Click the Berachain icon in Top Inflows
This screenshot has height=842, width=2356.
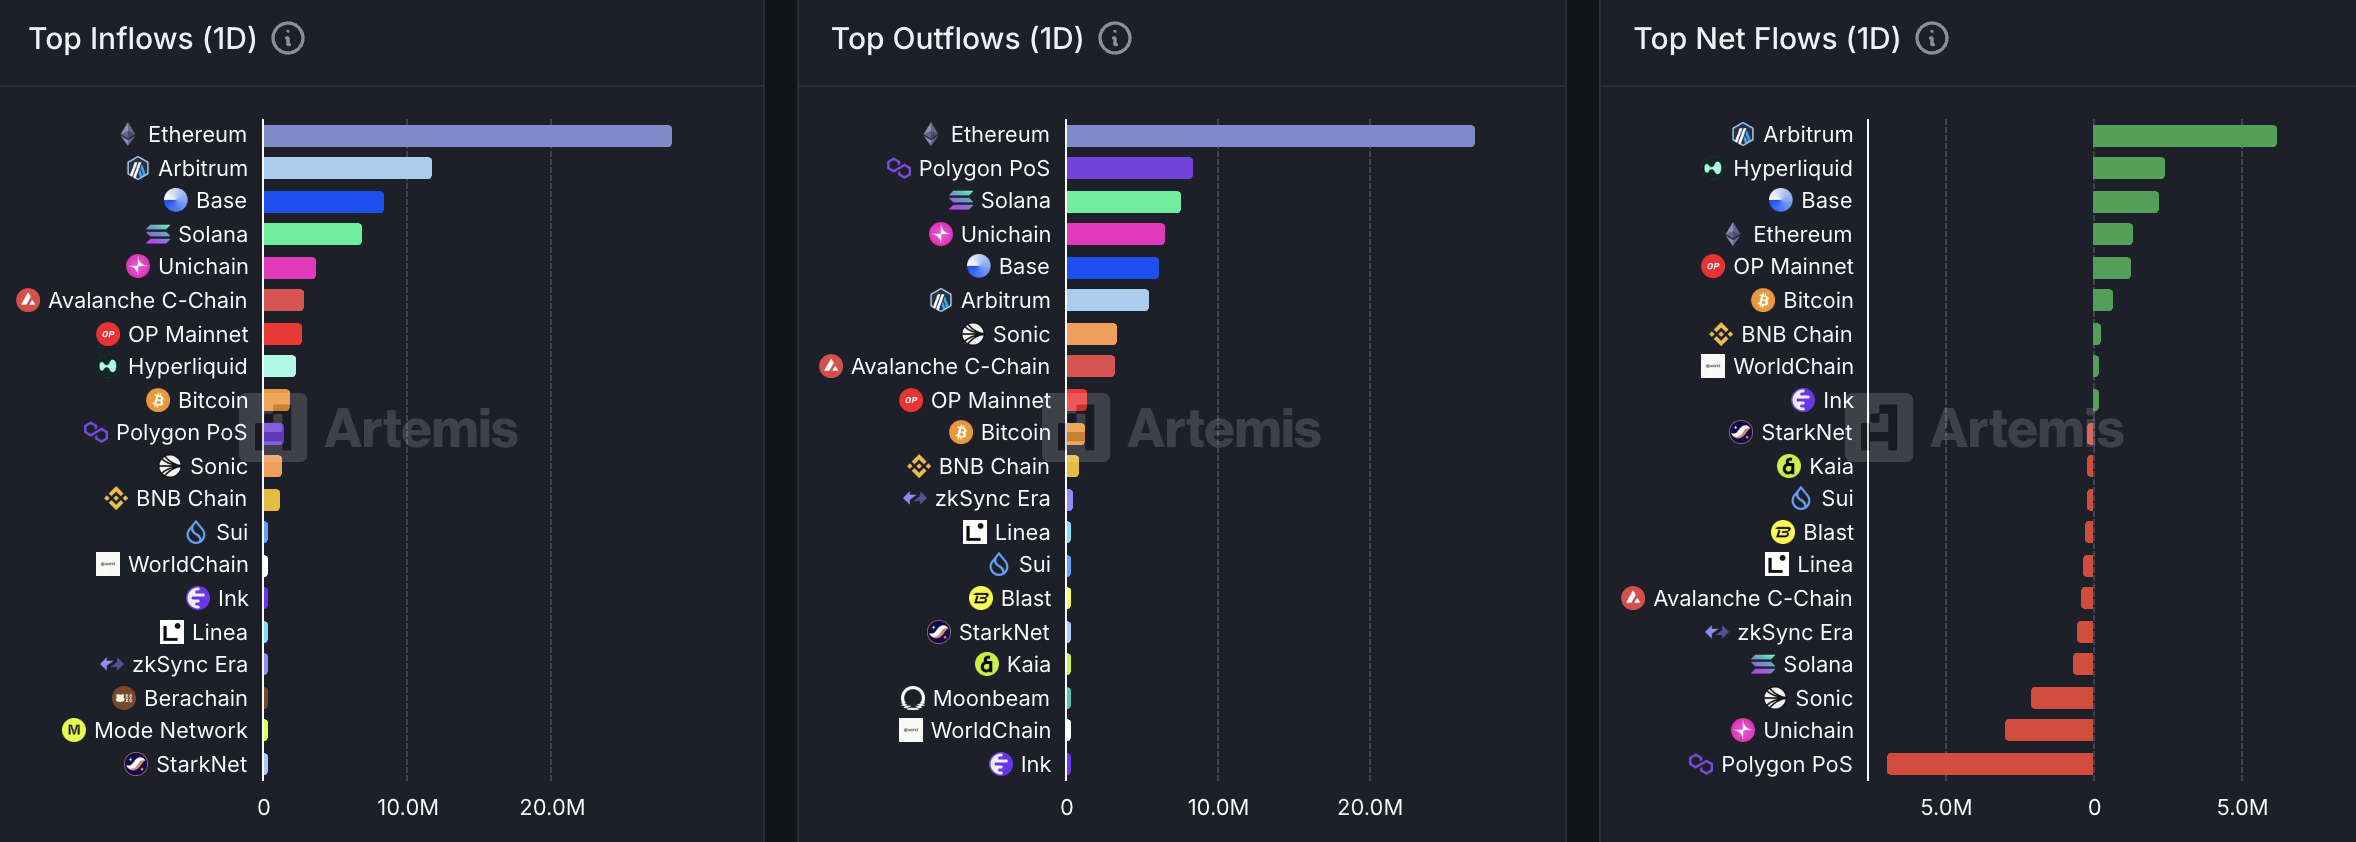click(124, 698)
